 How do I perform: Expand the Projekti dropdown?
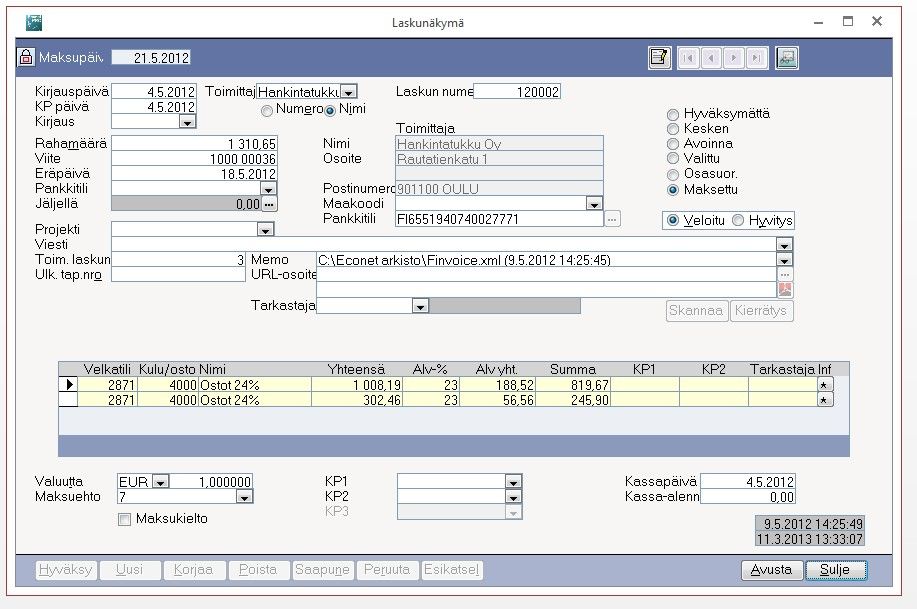click(x=266, y=230)
